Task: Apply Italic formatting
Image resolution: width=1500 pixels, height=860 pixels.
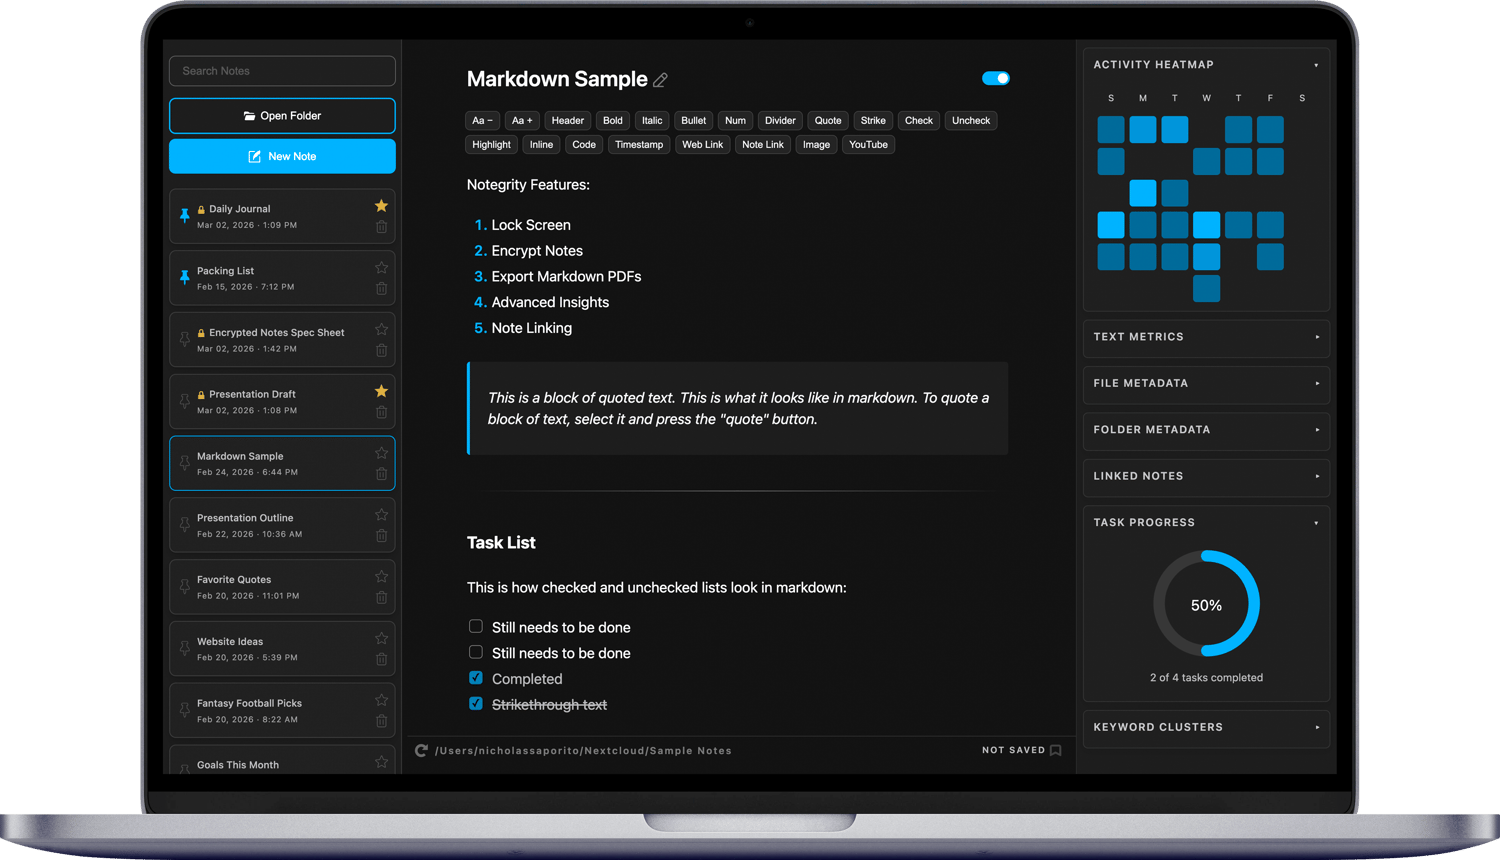Action: (652, 121)
